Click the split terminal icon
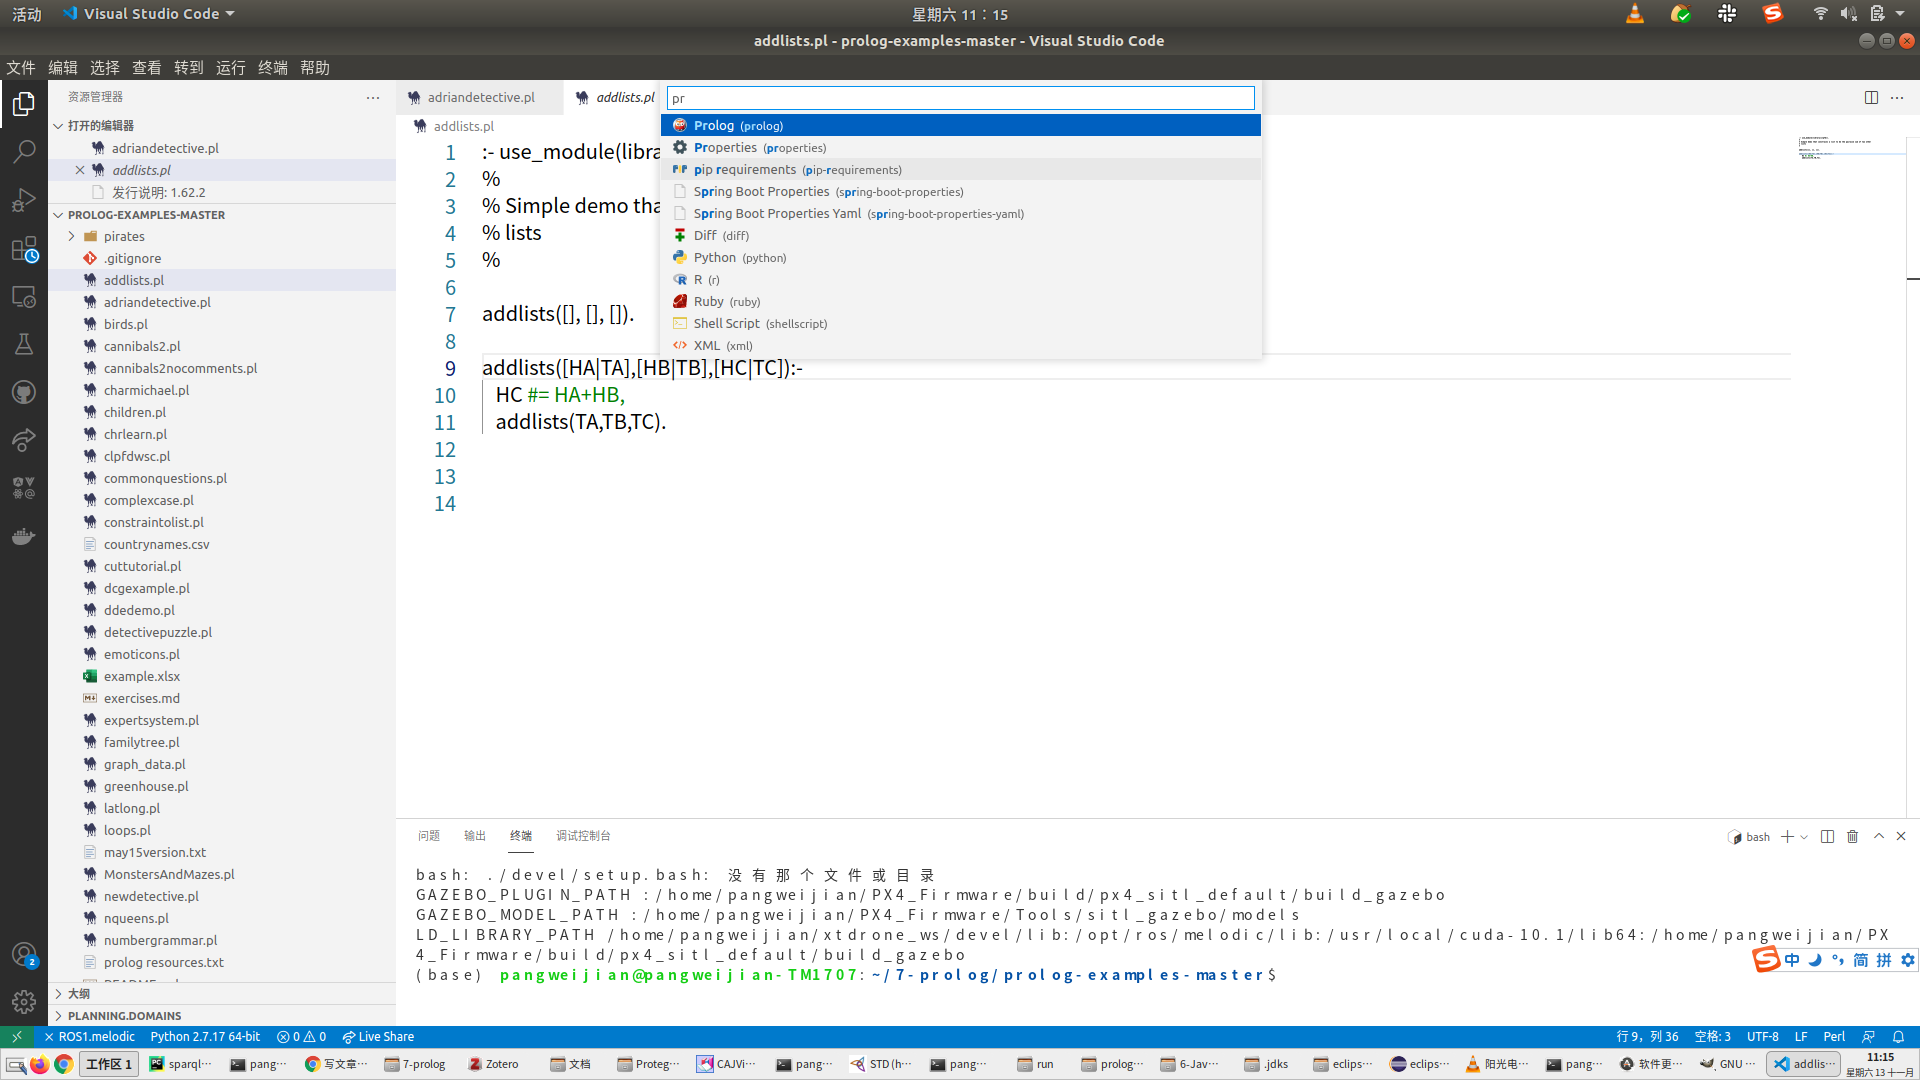 1827,836
